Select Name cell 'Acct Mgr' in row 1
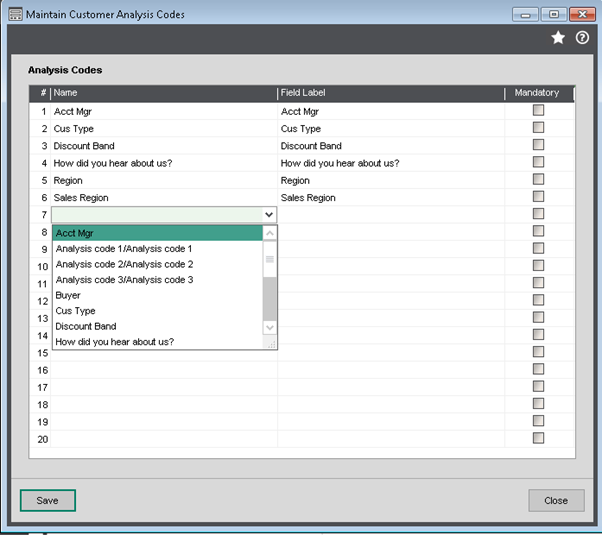 point(164,111)
